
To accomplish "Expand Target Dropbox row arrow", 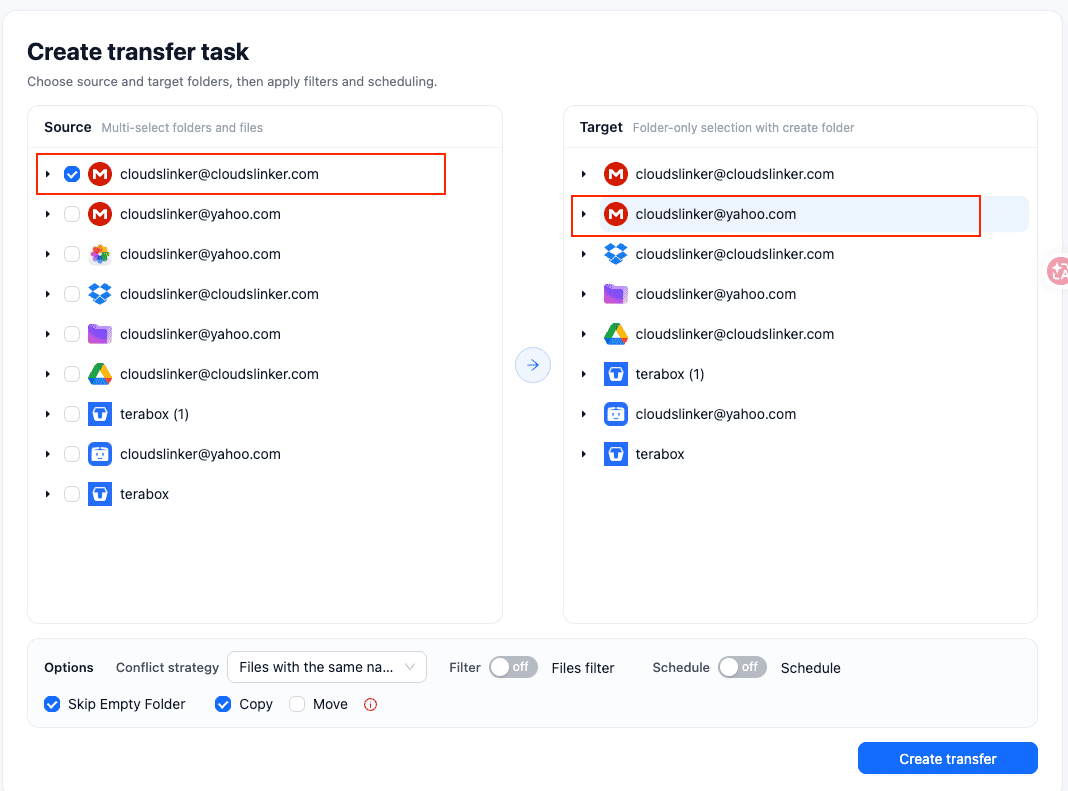I will click(584, 254).
